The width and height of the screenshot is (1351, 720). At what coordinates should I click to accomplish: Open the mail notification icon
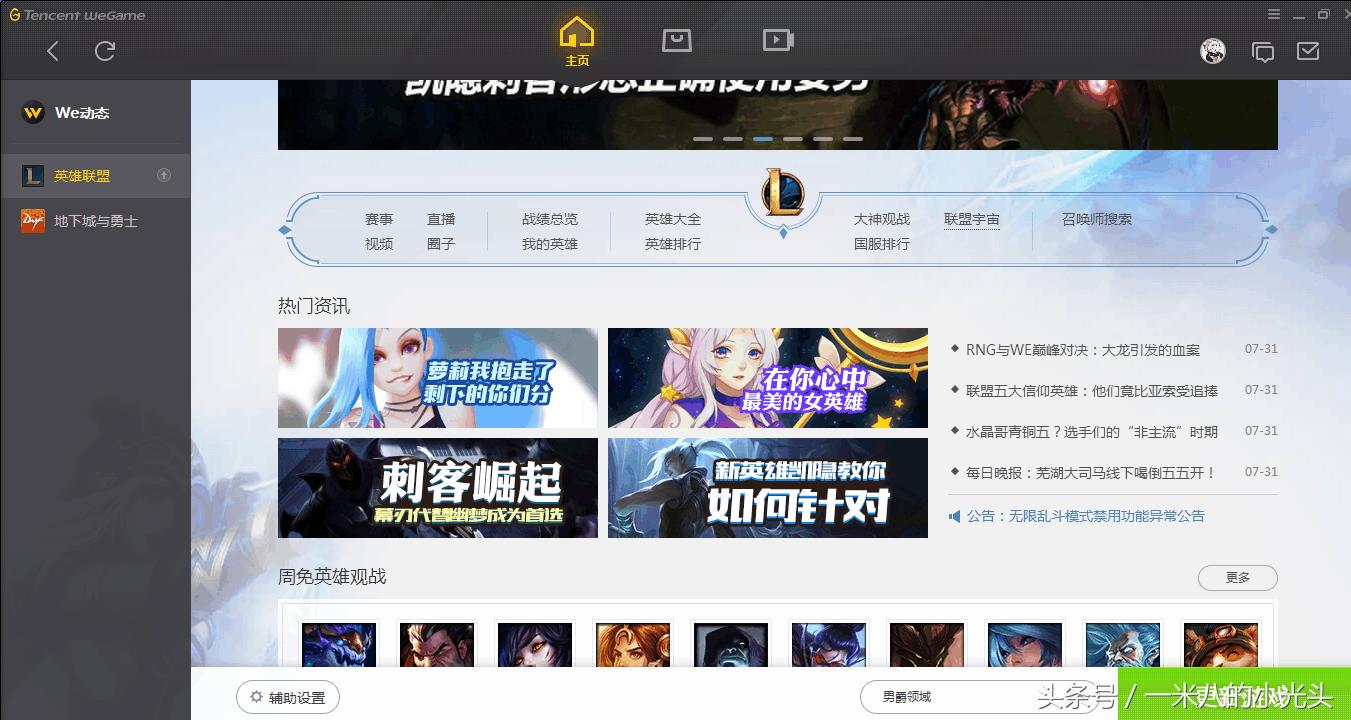coord(1307,51)
